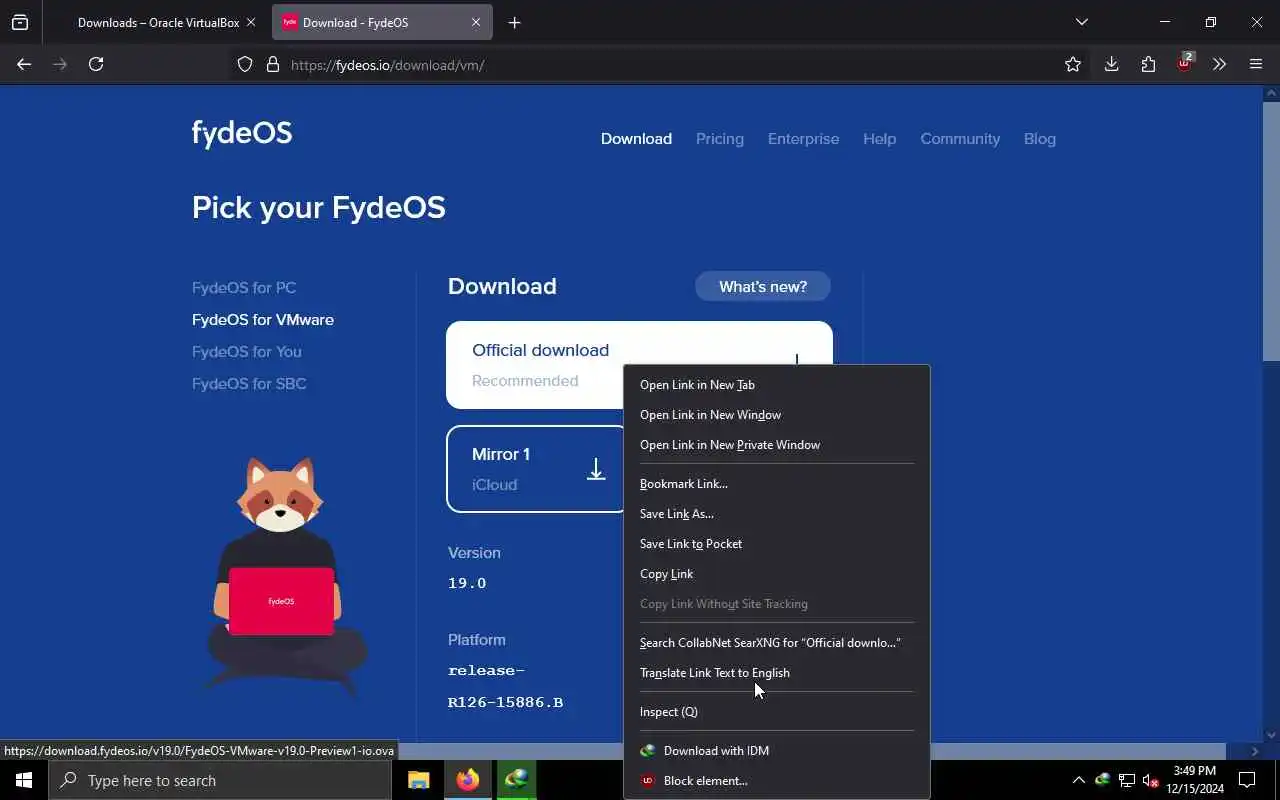Open the notification center icon
Viewport: 1280px width, 800px height.
point(1247,780)
